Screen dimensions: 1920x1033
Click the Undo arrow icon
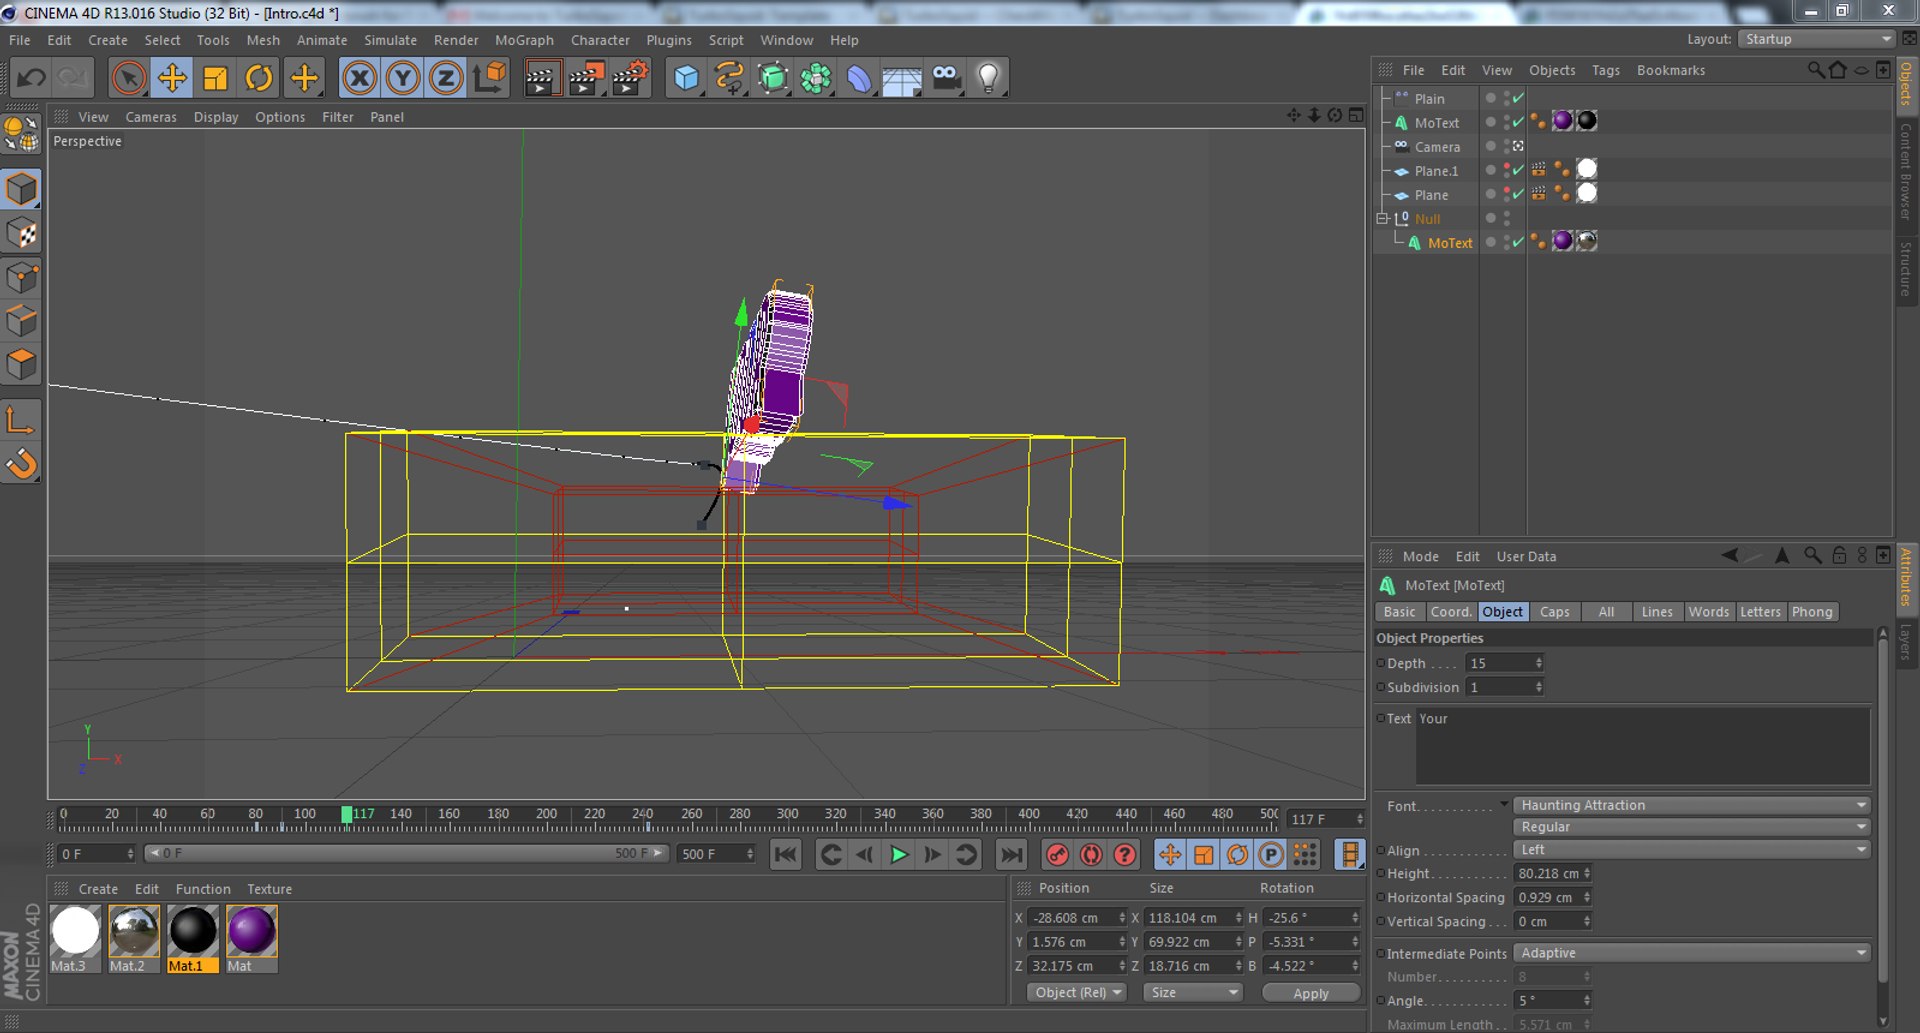[31, 78]
